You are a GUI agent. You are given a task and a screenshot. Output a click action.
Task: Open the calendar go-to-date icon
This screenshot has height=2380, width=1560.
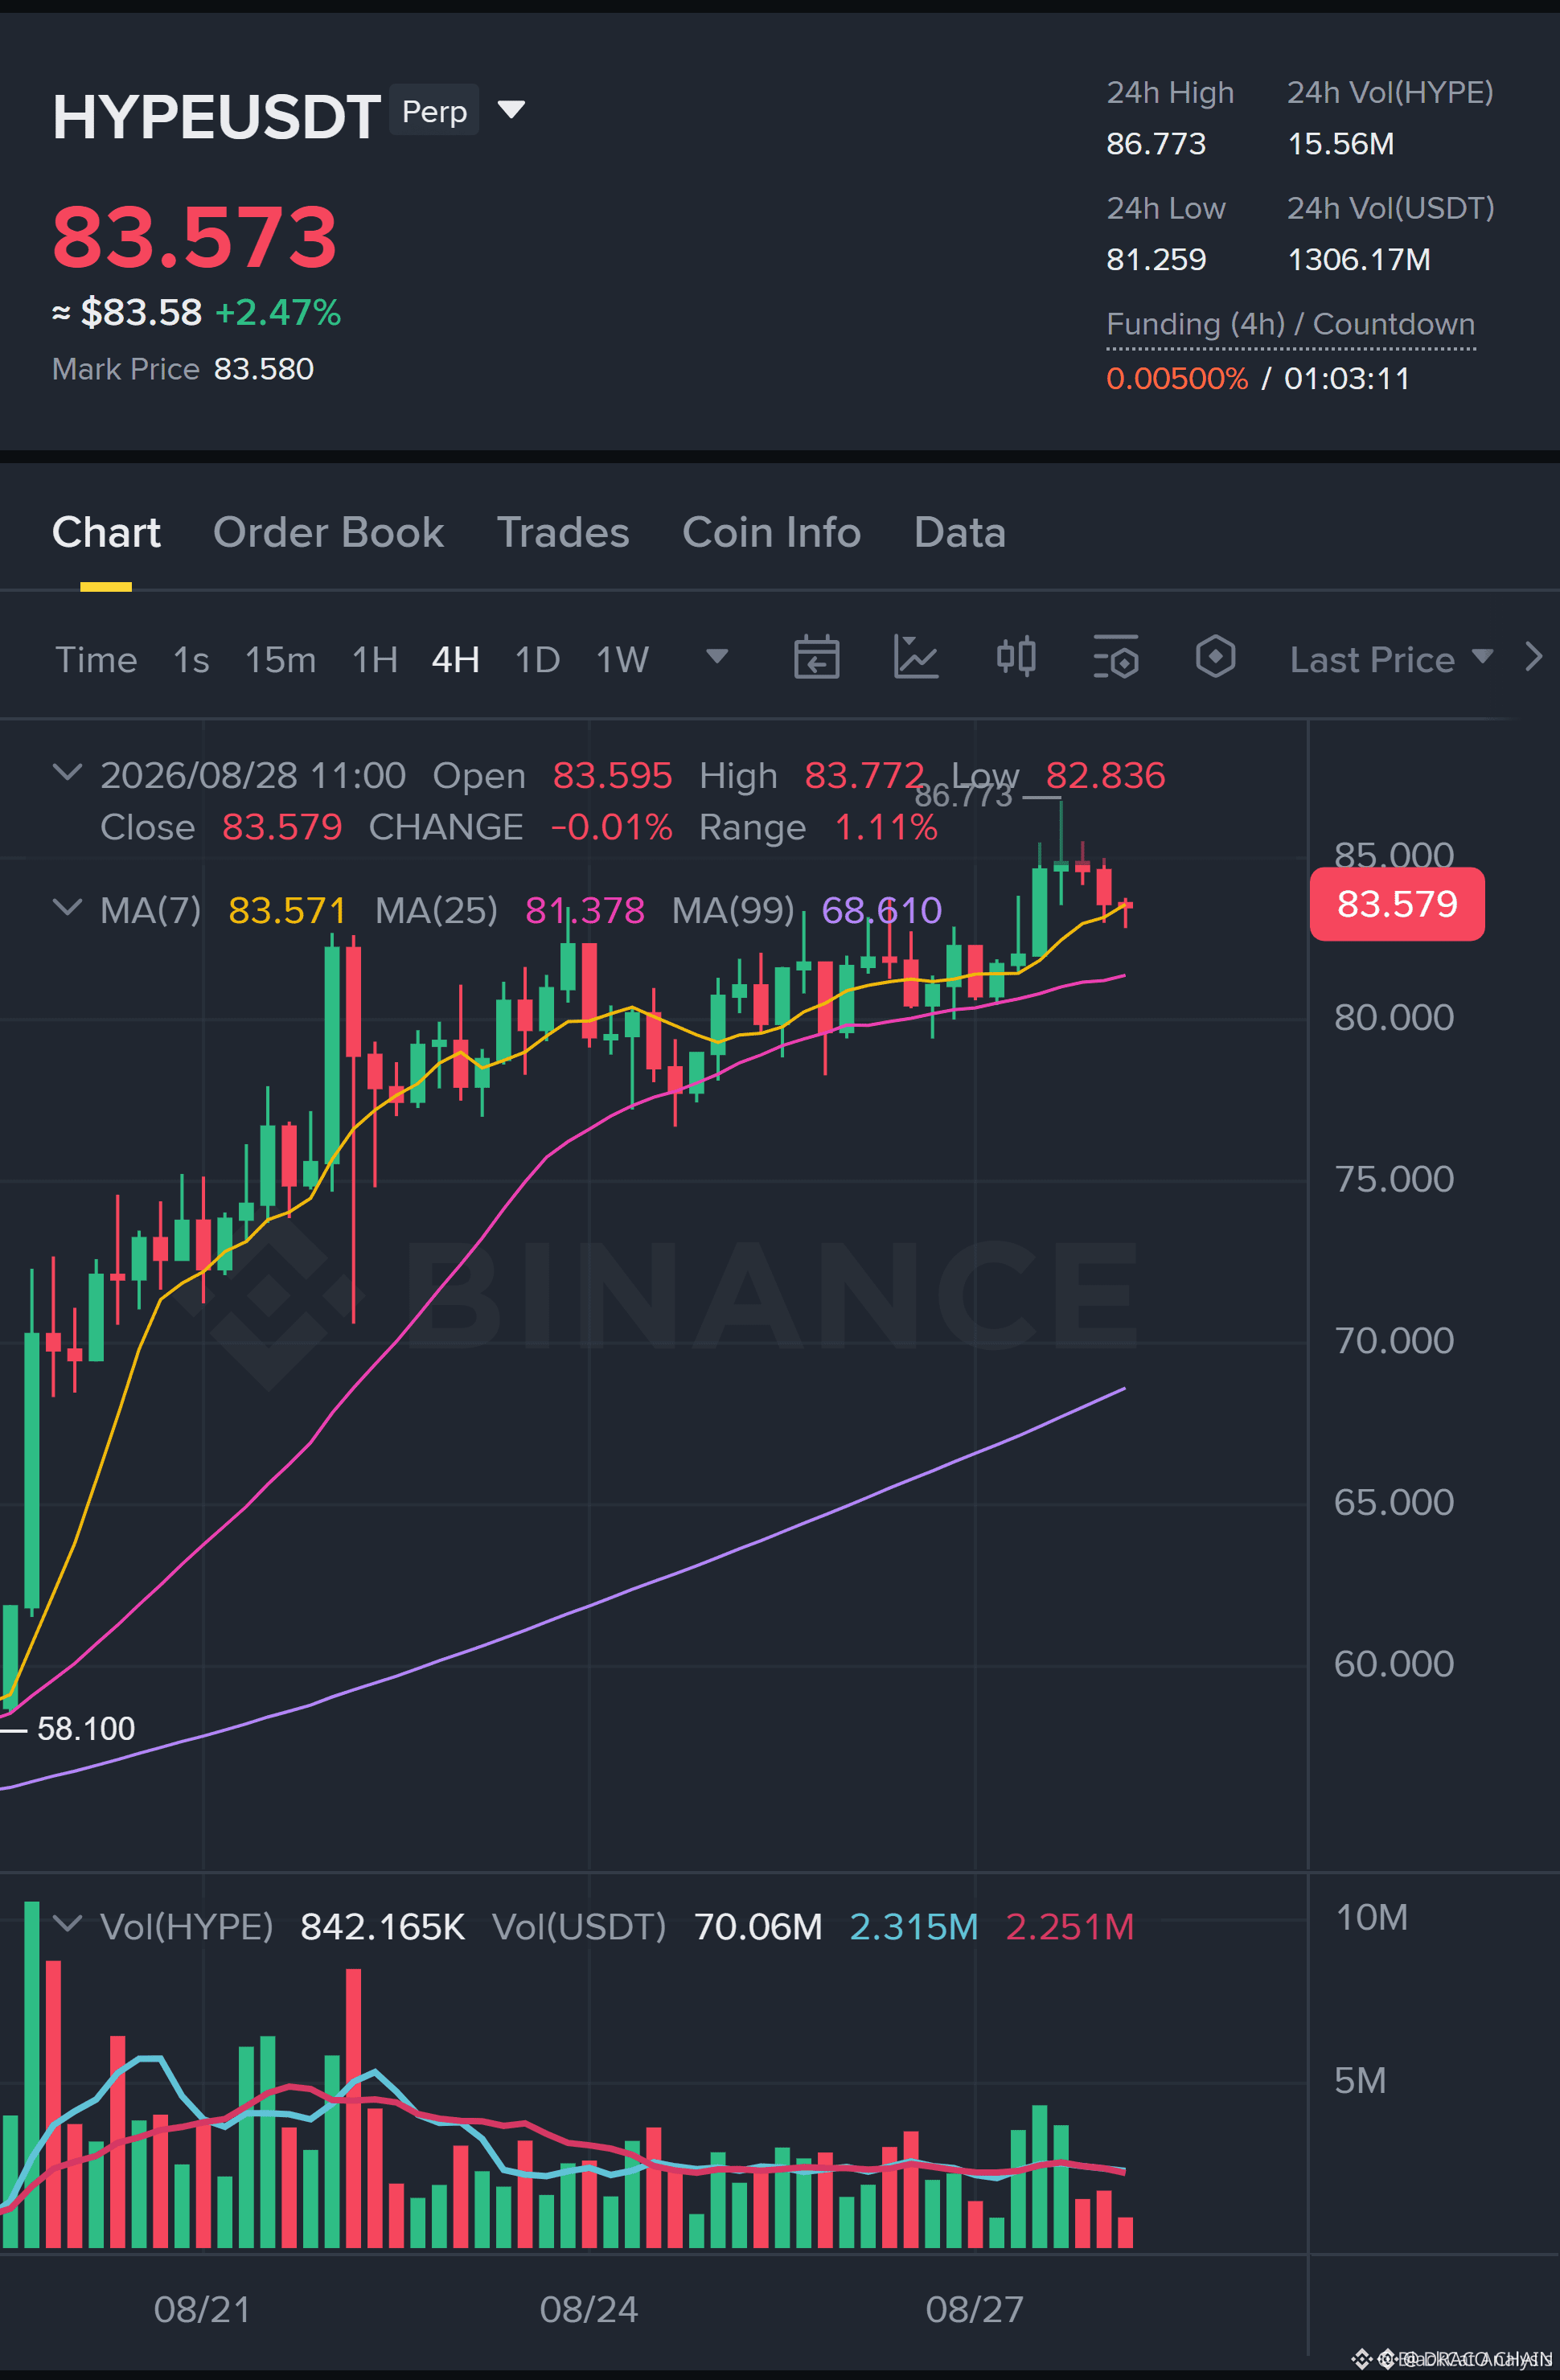816,657
